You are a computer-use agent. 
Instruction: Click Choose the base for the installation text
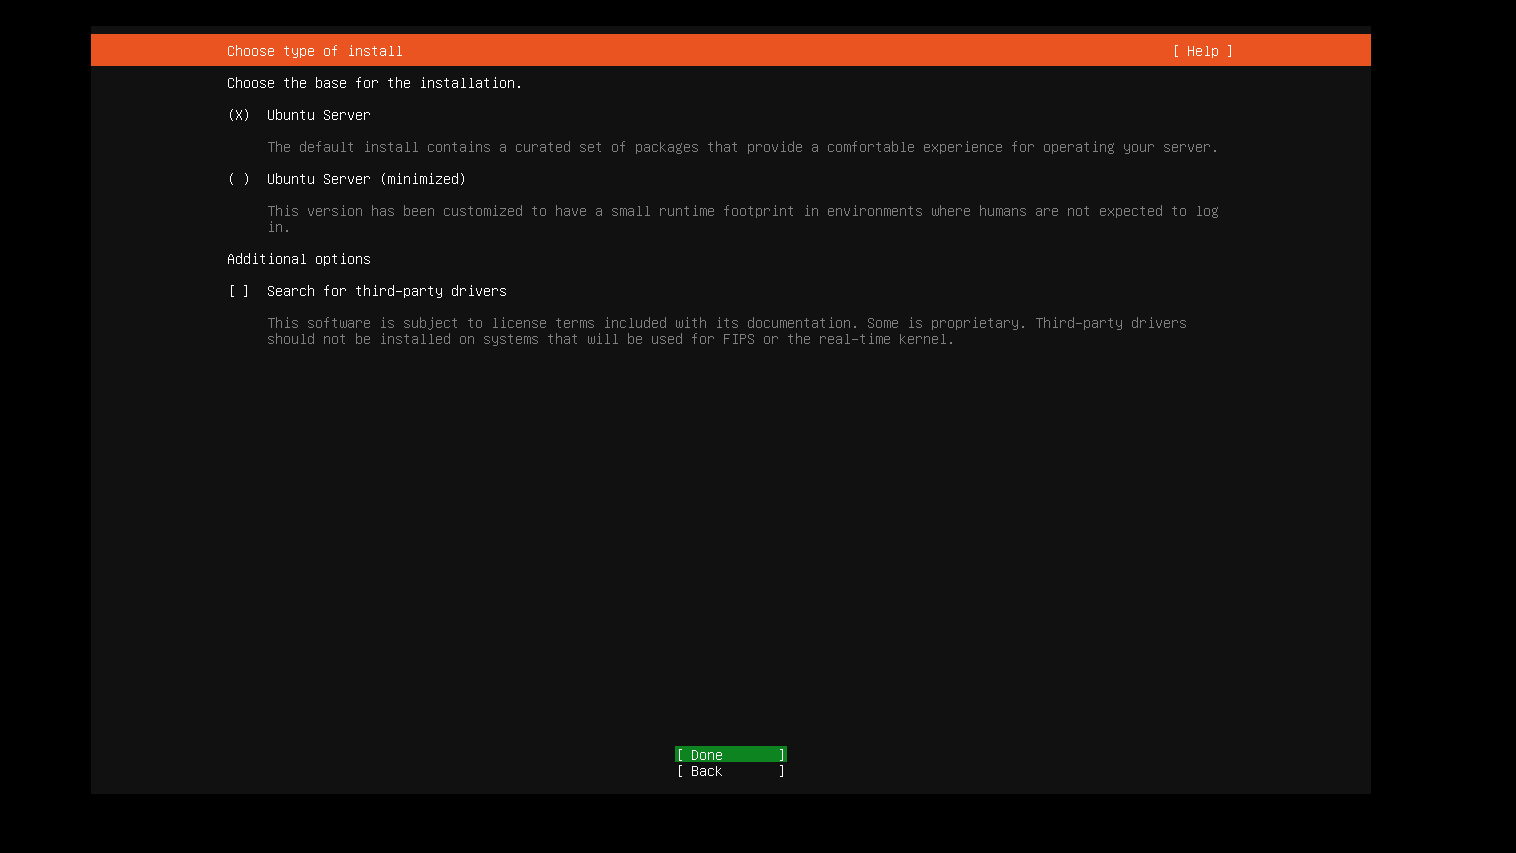(x=374, y=83)
